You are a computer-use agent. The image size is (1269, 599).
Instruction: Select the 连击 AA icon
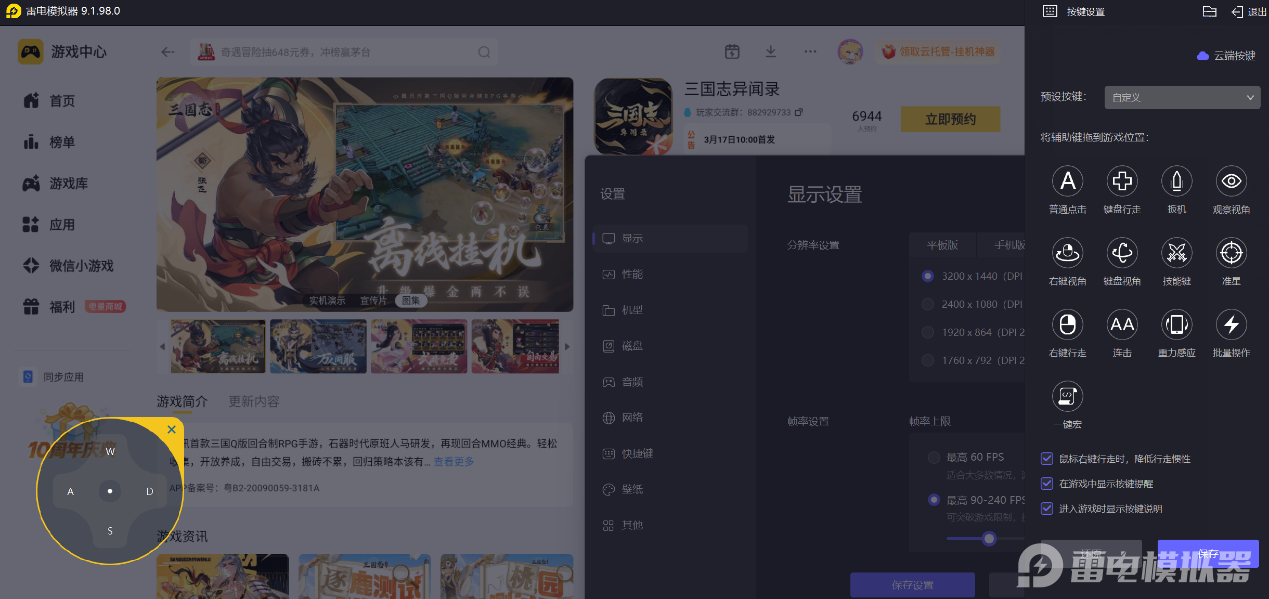pos(1122,324)
